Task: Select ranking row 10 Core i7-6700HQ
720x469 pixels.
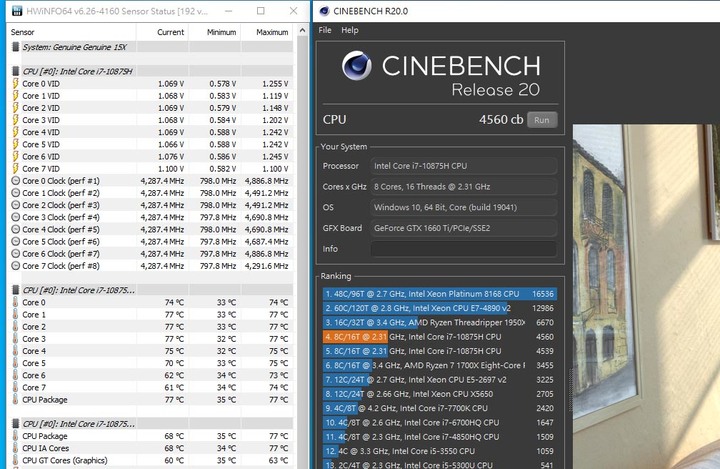Action: [x=439, y=423]
